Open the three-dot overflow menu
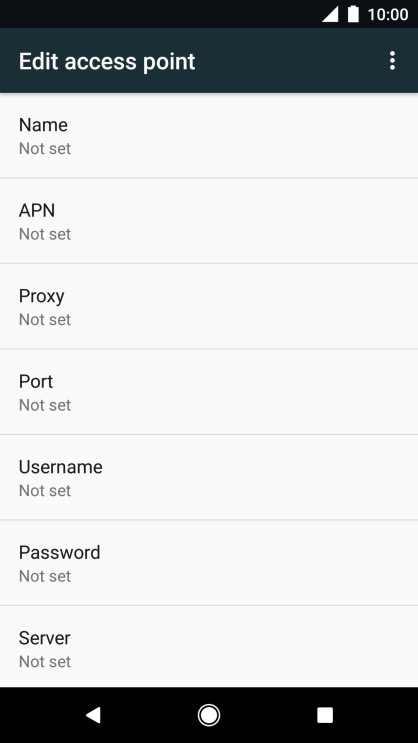This screenshot has height=743, width=418. 392,61
